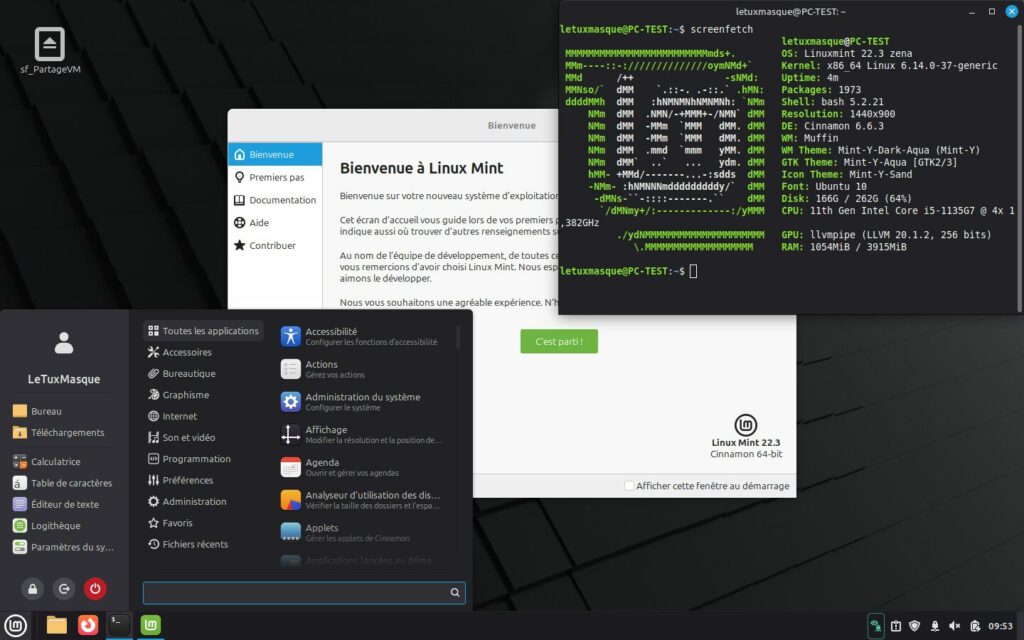1024x640 pixels.
Task: Uncheck Afficher cette fenêtre au démarrage
Action: [x=631, y=485]
